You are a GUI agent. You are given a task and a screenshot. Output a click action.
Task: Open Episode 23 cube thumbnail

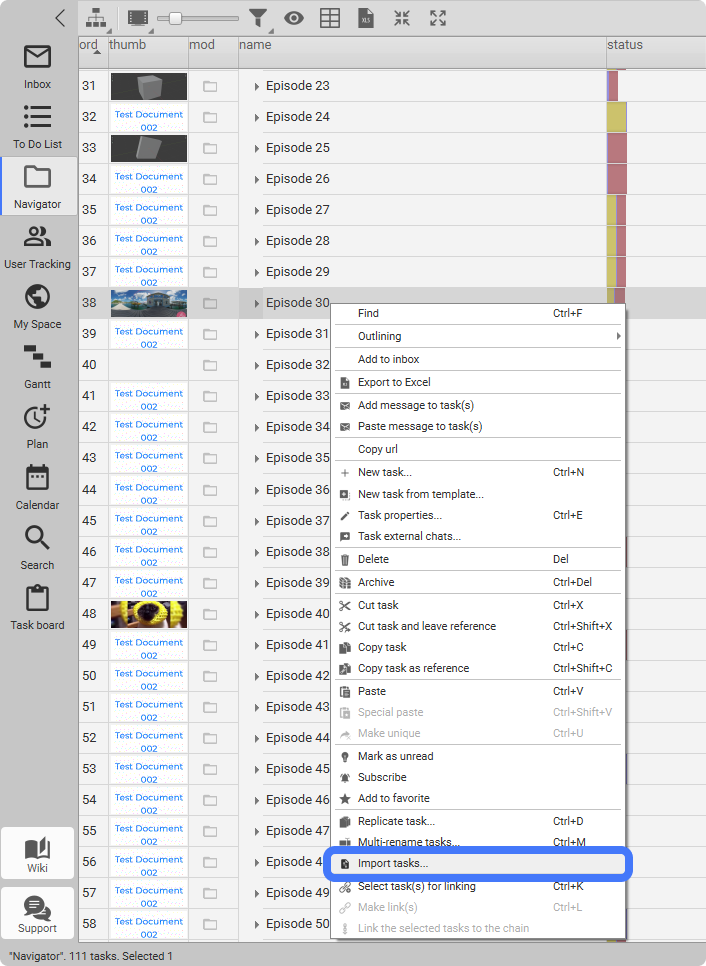[148, 86]
